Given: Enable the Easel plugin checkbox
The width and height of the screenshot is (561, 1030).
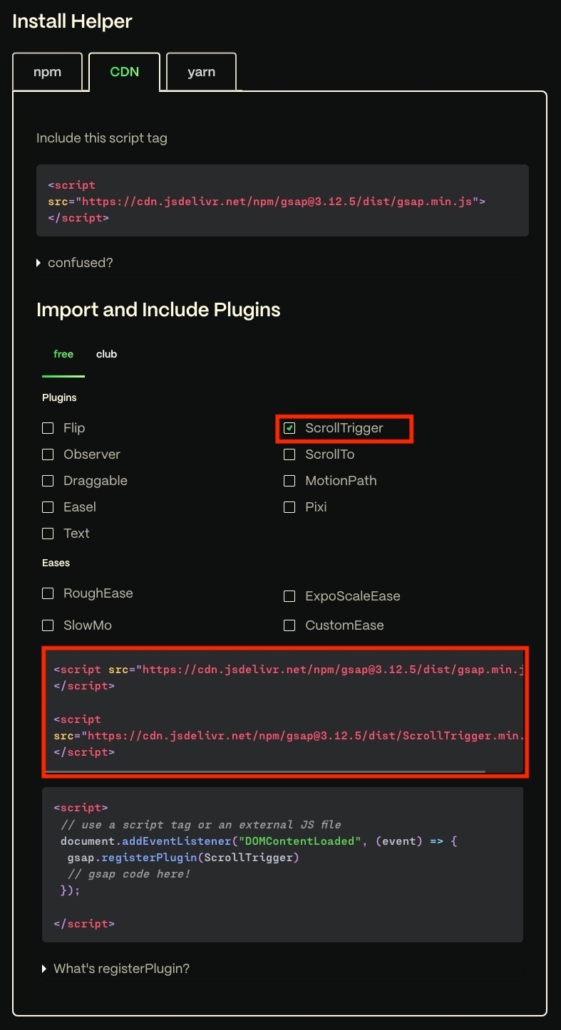Looking at the screenshot, I should [x=48, y=507].
